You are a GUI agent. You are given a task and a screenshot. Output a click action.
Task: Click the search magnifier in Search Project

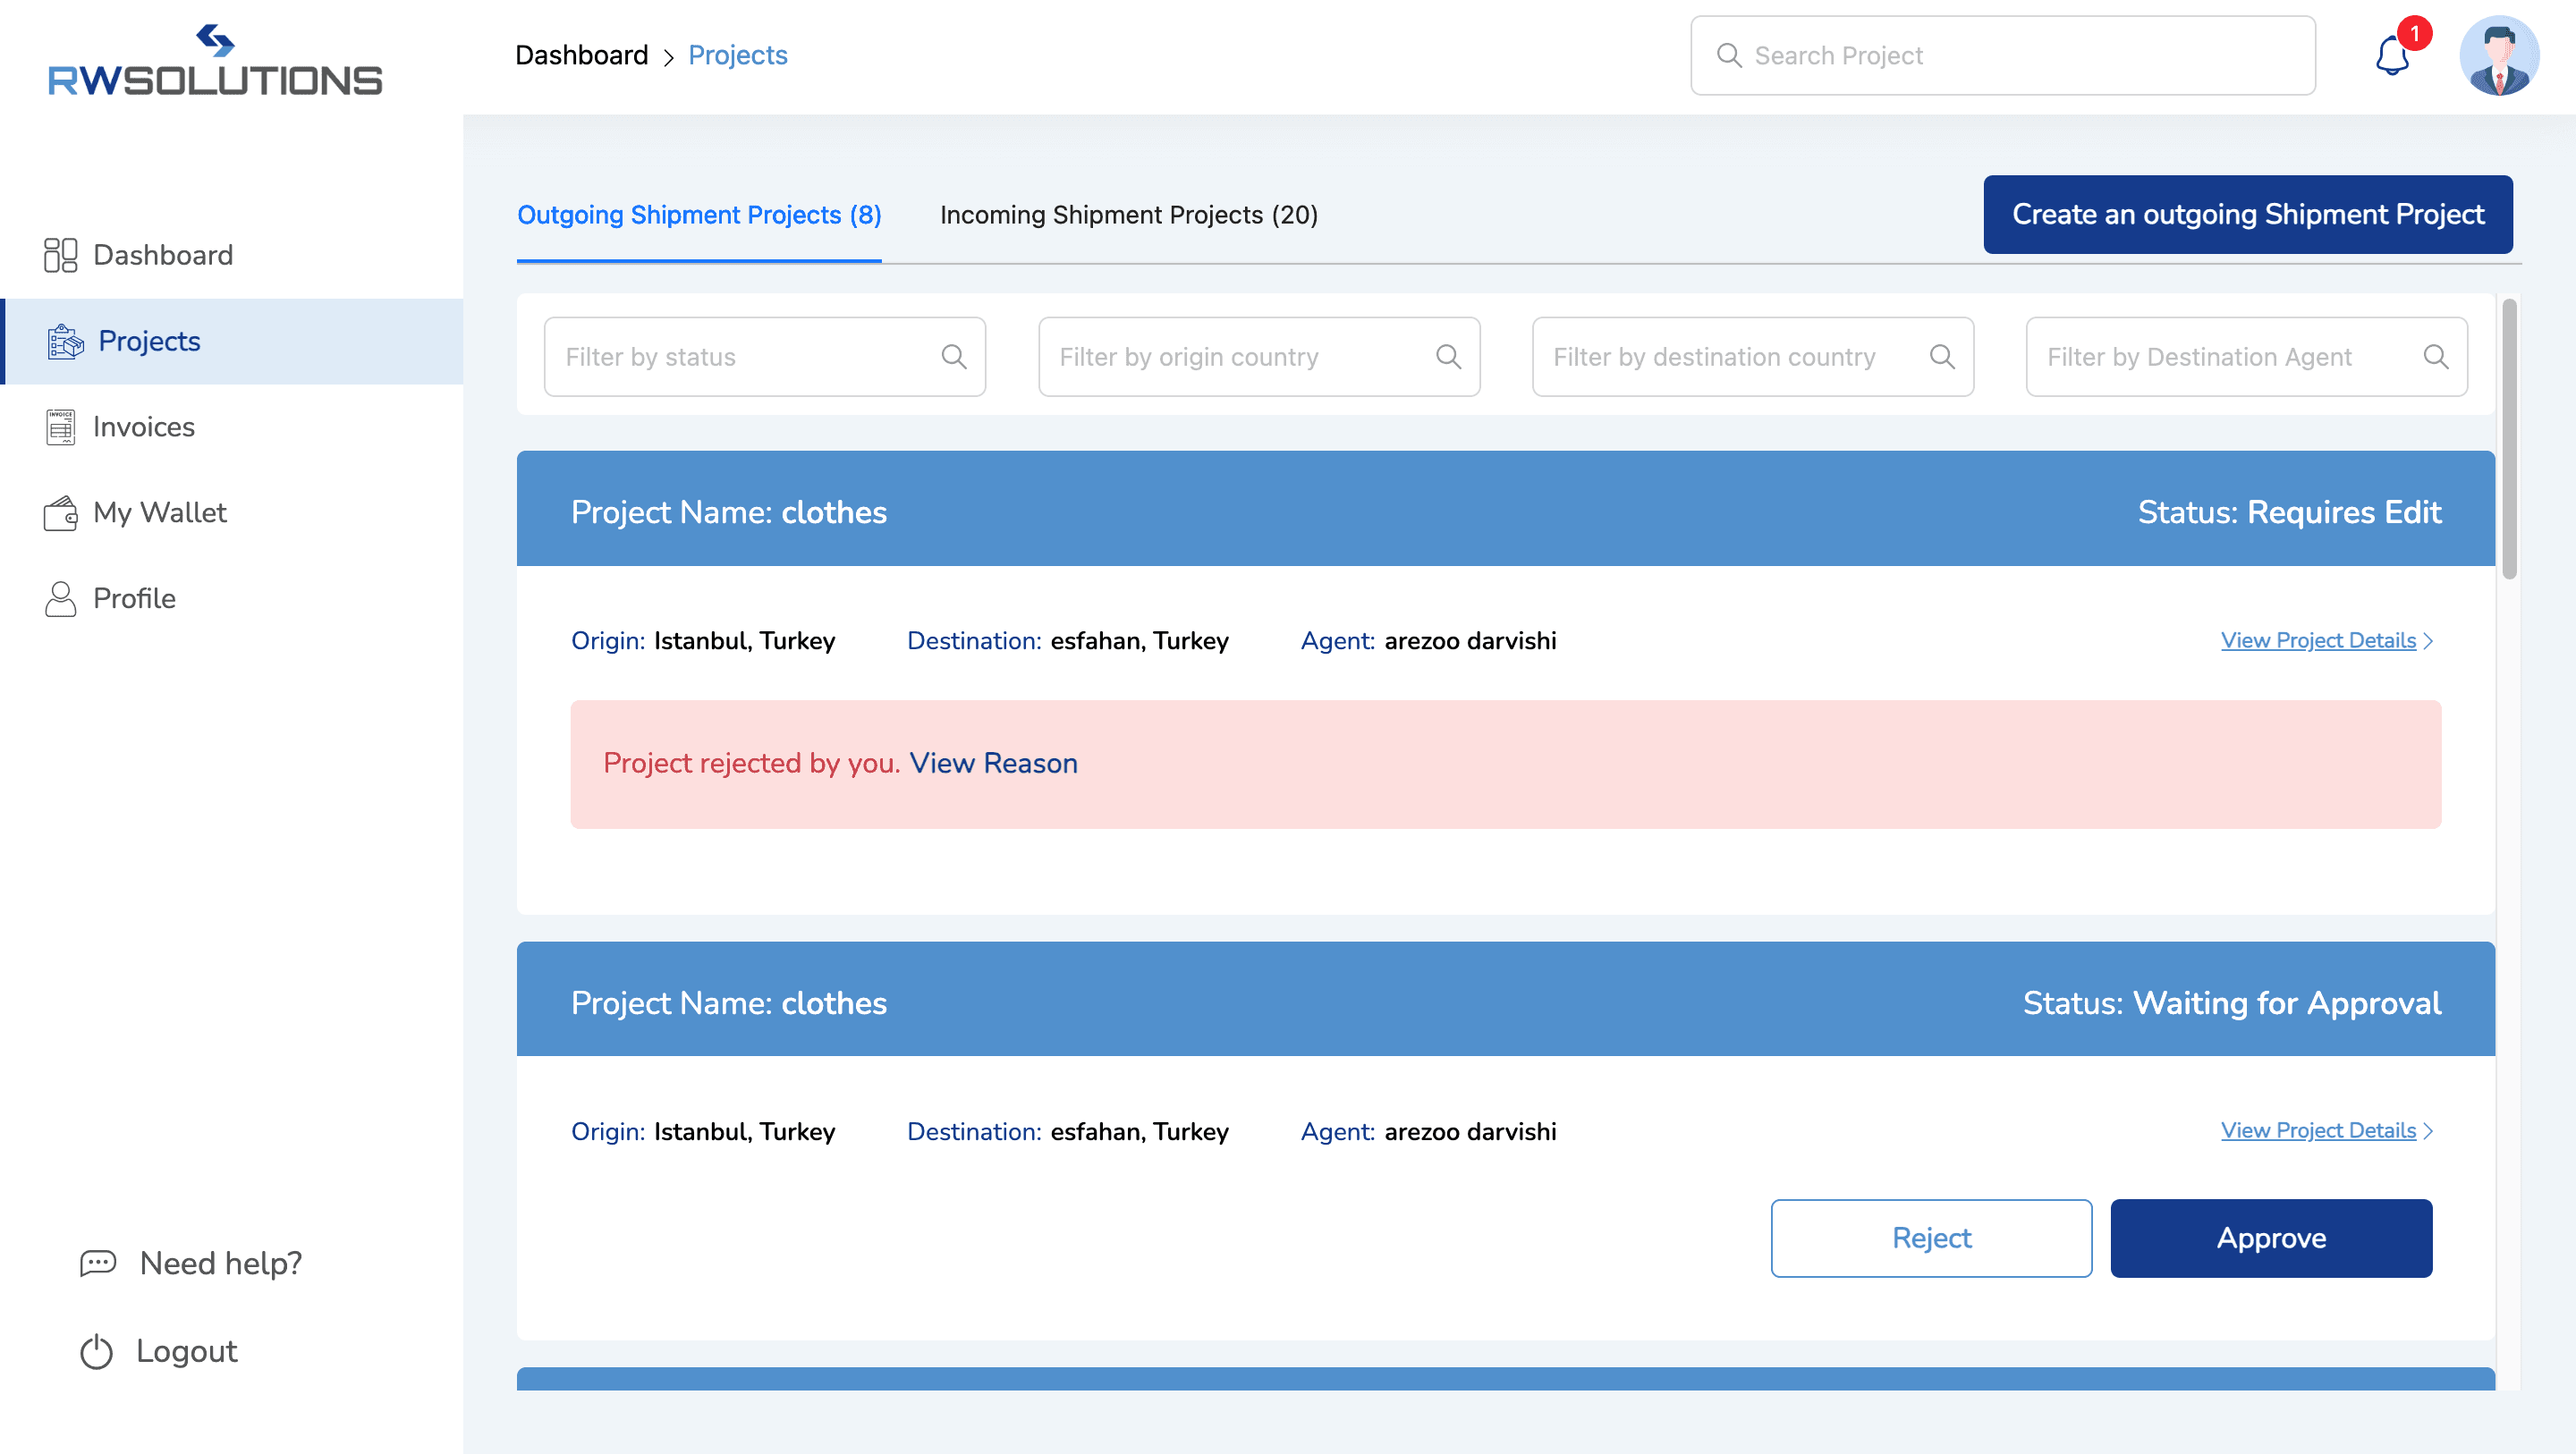(x=1729, y=55)
